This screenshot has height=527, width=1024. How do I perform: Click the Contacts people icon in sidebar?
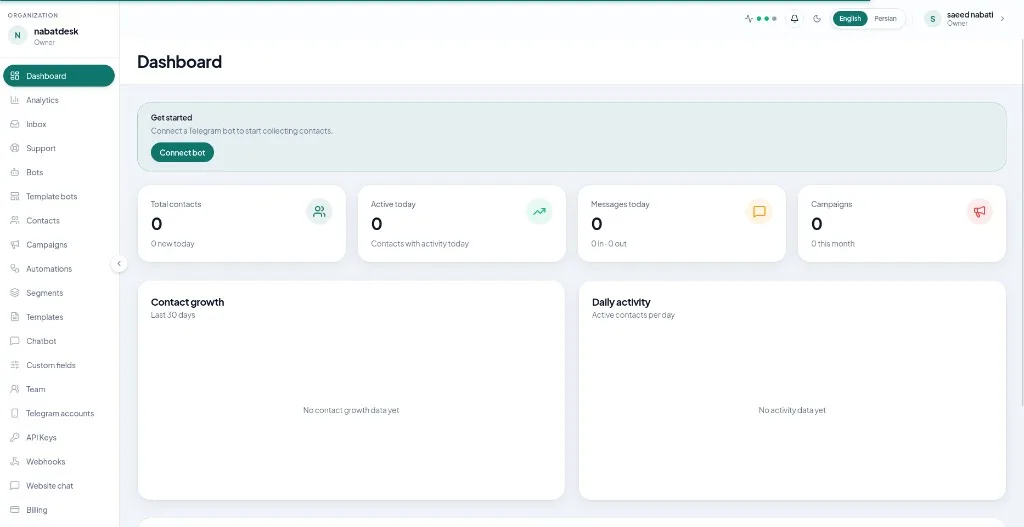pyautogui.click(x=15, y=221)
